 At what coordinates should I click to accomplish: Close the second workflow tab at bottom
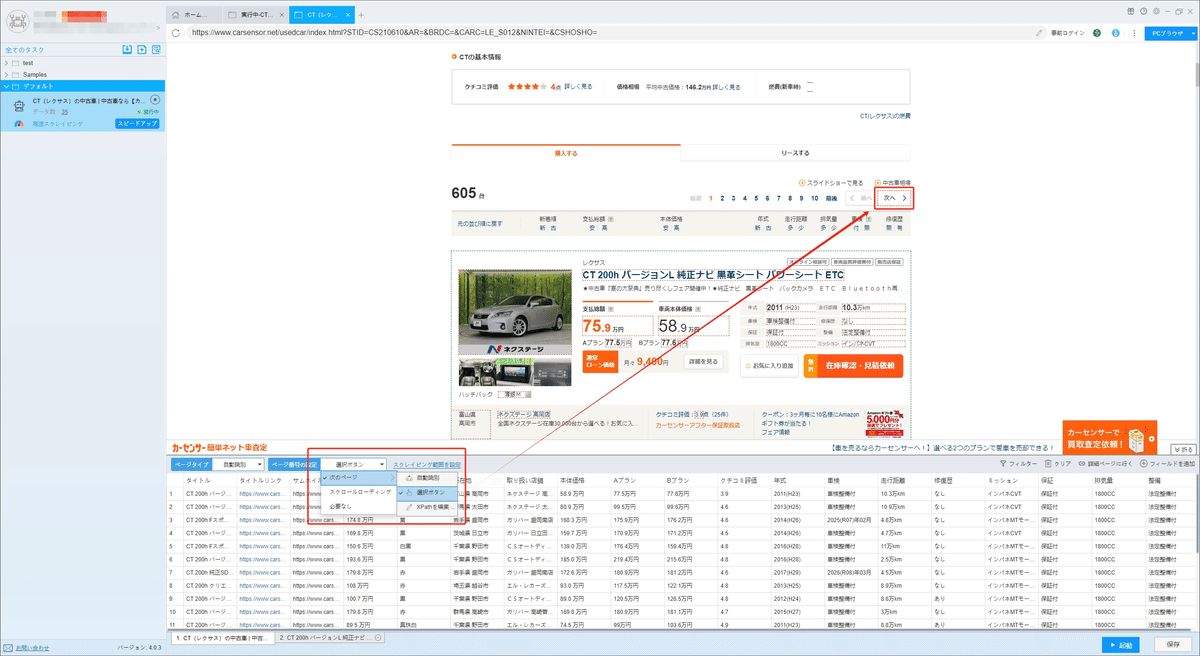click(377, 637)
